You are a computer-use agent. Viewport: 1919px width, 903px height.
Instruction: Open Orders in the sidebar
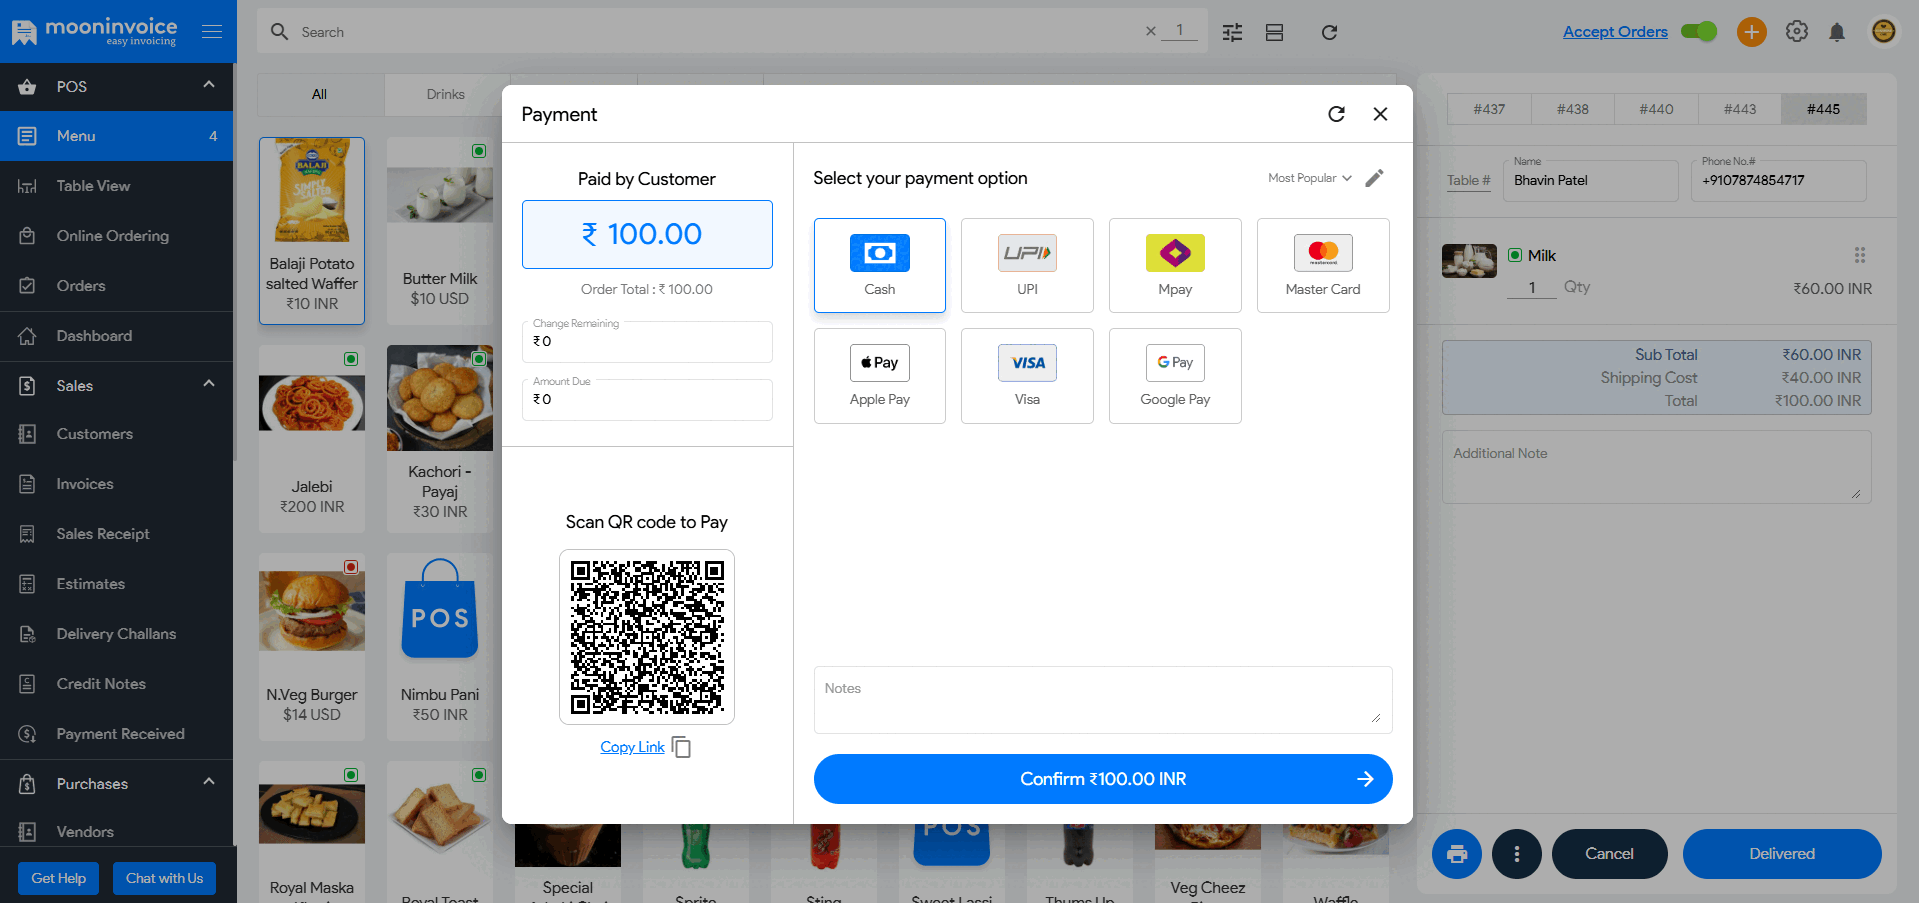(117, 286)
